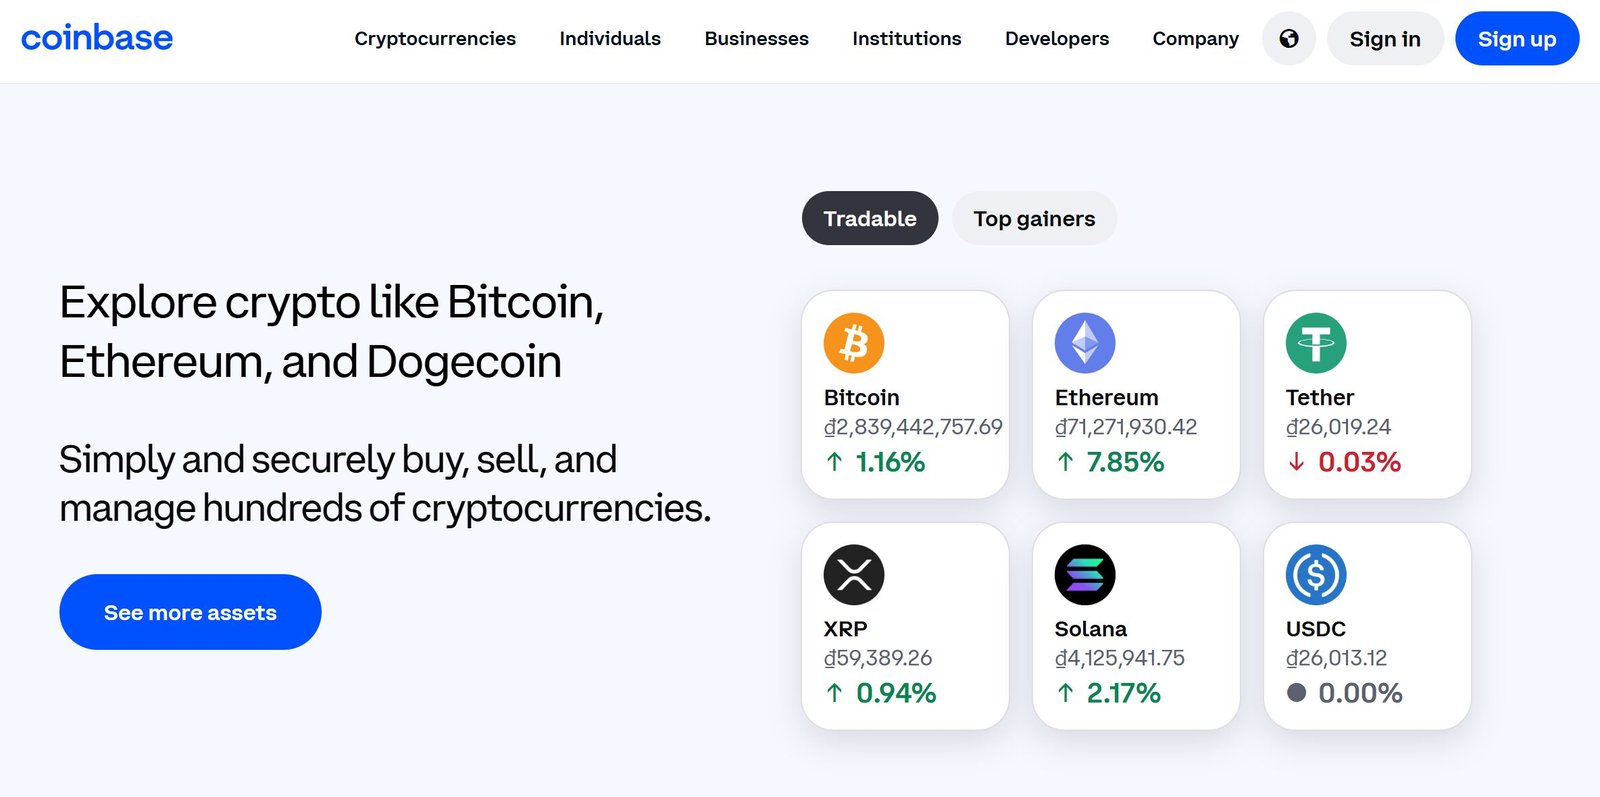This screenshot has width=1600, height=797.
Task: Open the Cryptocurrencies menu
Action: pyautogui.click(x=435, y=39)
